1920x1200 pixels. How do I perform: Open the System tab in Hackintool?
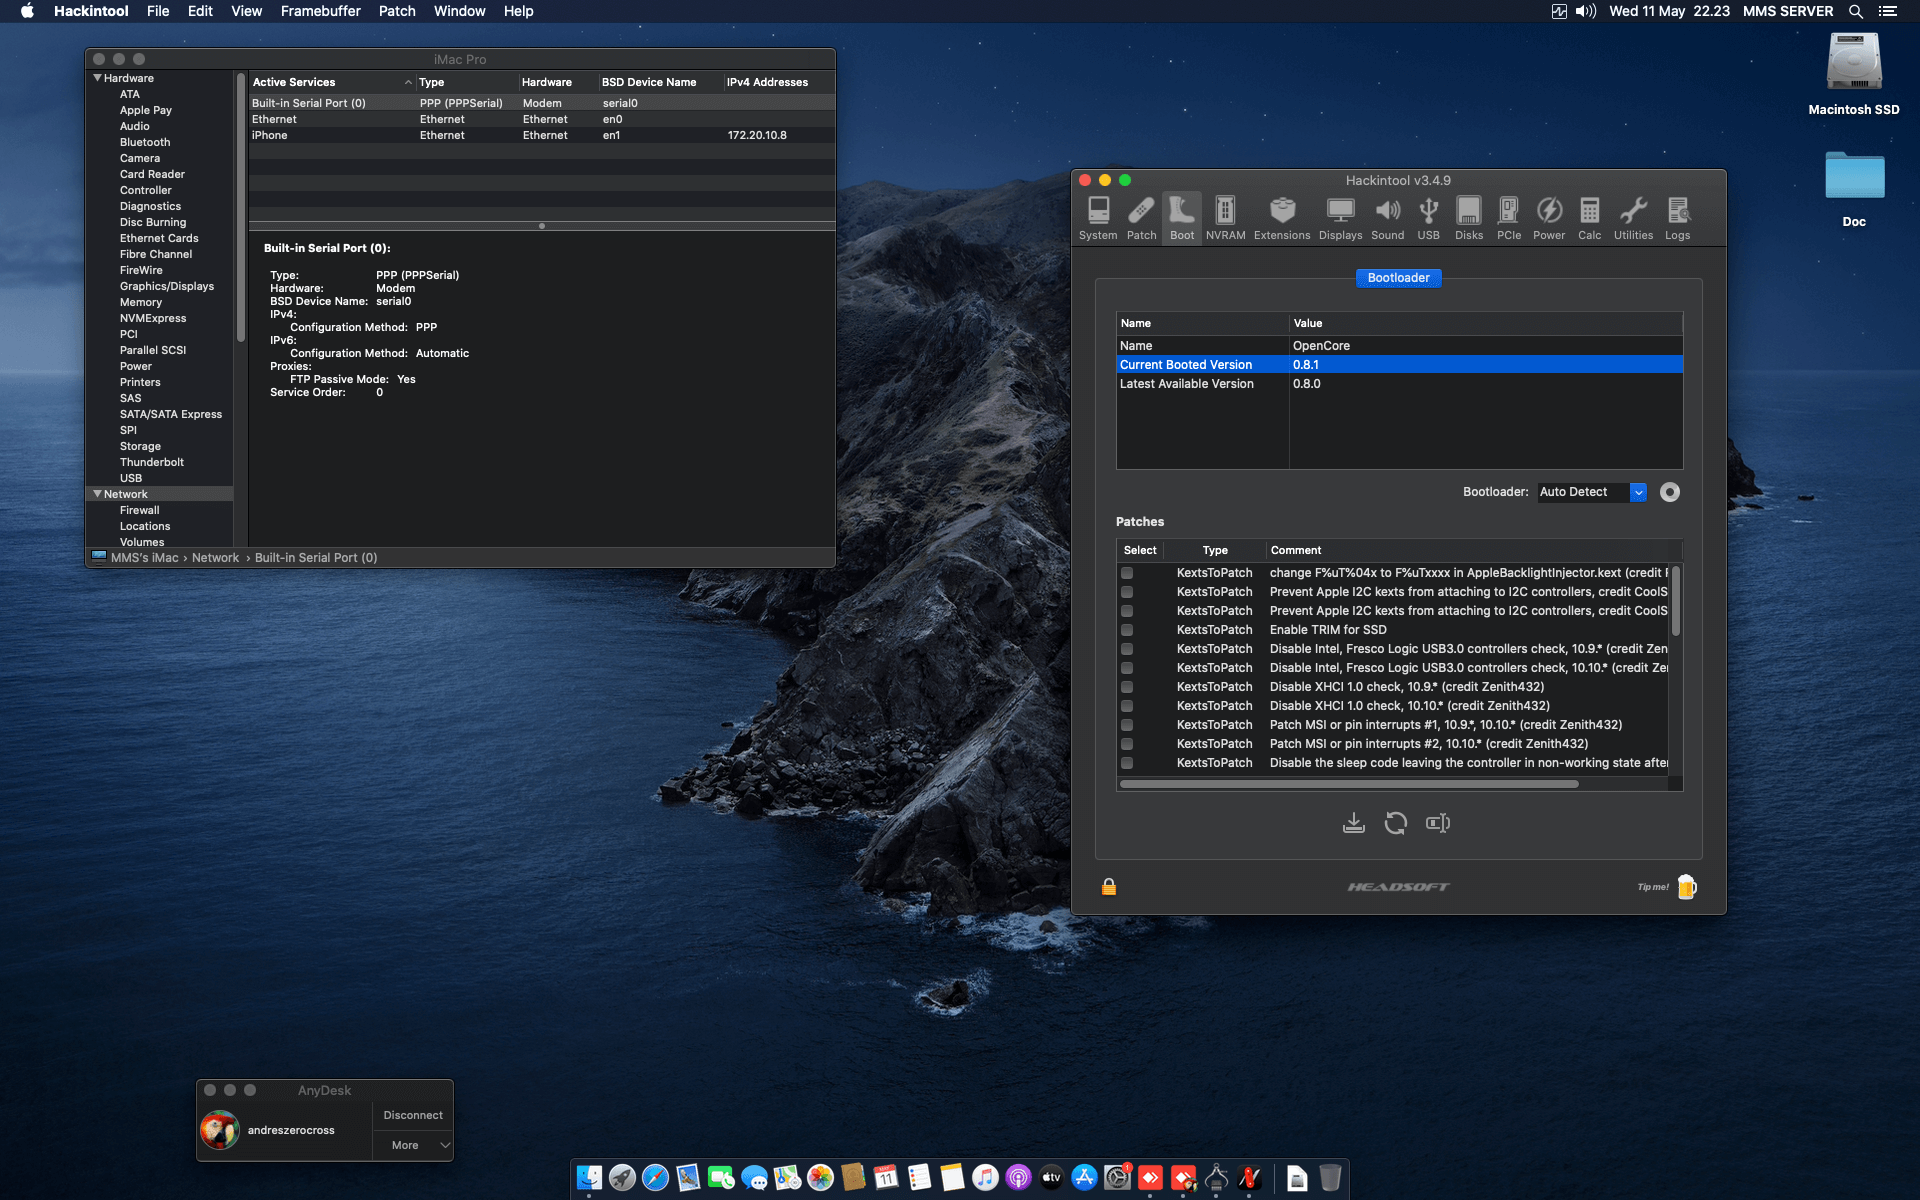pos(1098,216)
